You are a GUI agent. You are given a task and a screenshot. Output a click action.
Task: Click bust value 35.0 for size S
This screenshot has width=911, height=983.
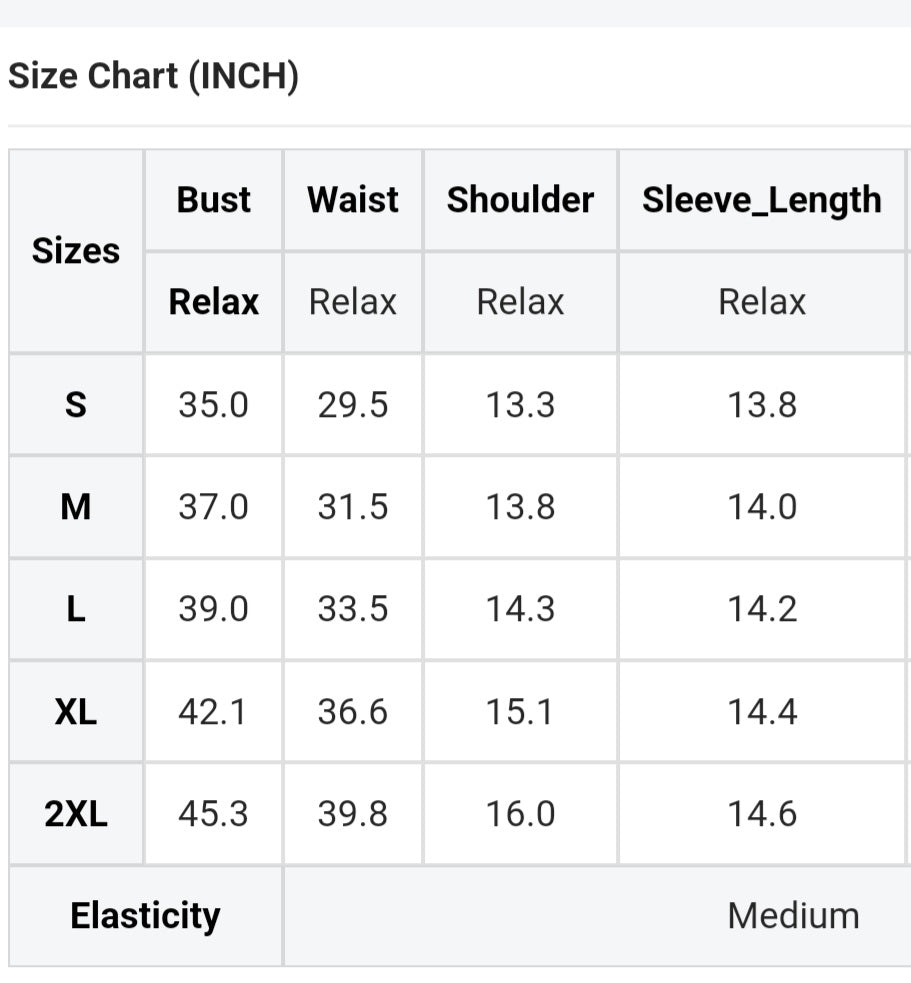pos(213,405)
